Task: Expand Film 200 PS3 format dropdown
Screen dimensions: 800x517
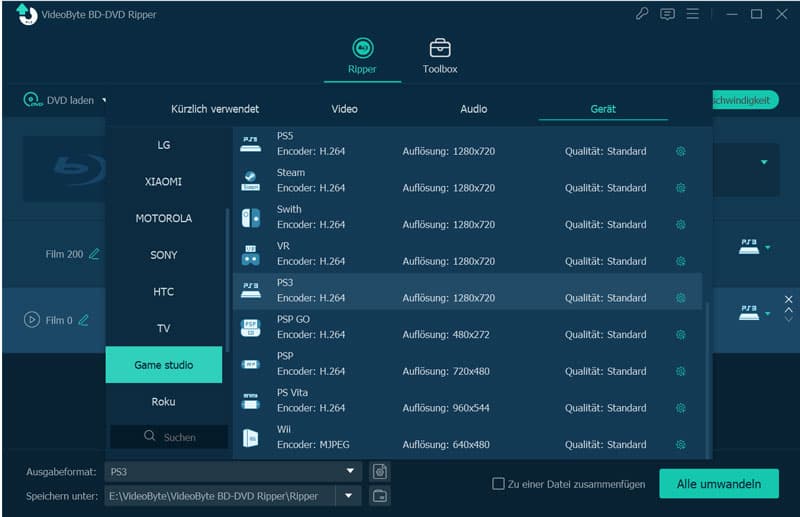Action: (x=767, y=248)
